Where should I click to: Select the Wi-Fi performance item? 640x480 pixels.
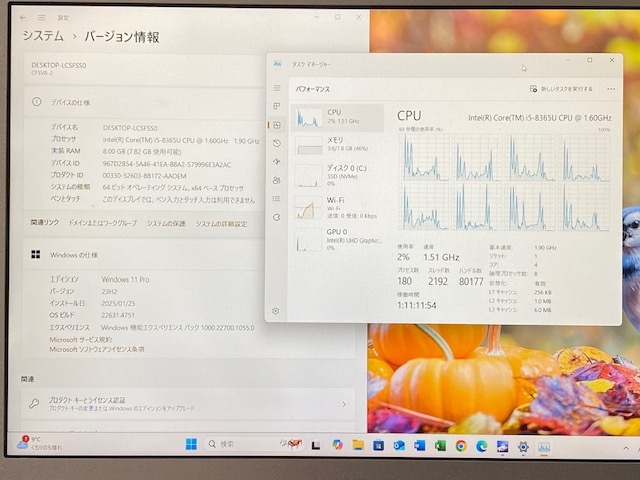click(x=338, y=207)
